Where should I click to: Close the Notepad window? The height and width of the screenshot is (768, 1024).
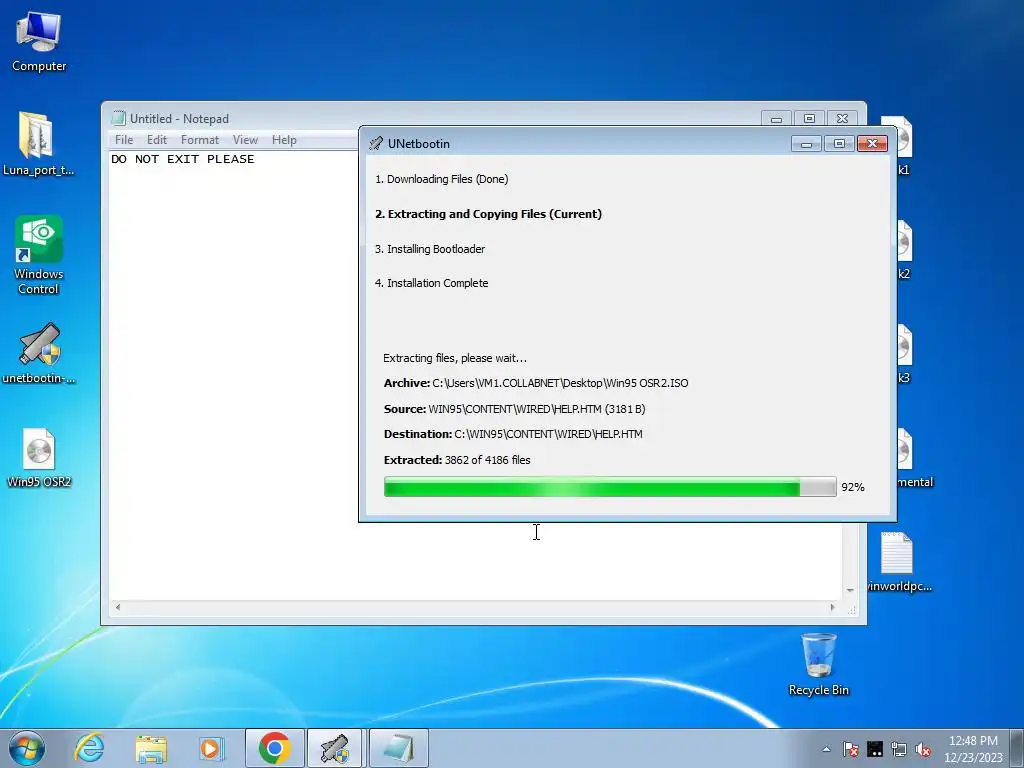pyautogui.click(x=842, y=119)
